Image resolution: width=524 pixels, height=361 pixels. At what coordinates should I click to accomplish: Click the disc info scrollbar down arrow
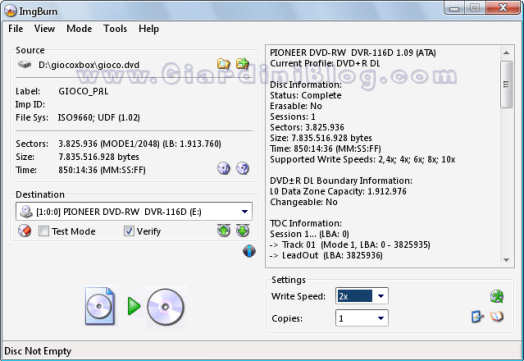click(x=506, y=260)
